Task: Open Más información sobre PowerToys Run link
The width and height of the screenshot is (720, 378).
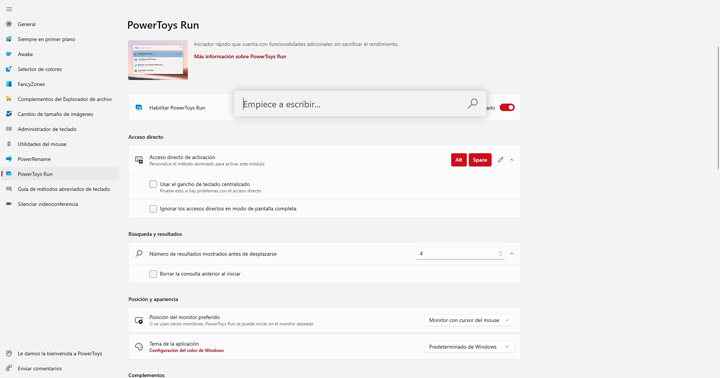Action: click(x=240, y=56)
